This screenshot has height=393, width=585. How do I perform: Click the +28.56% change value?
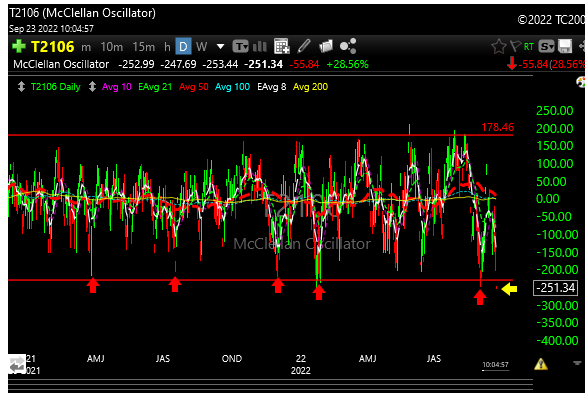click(x=347, y=64)
